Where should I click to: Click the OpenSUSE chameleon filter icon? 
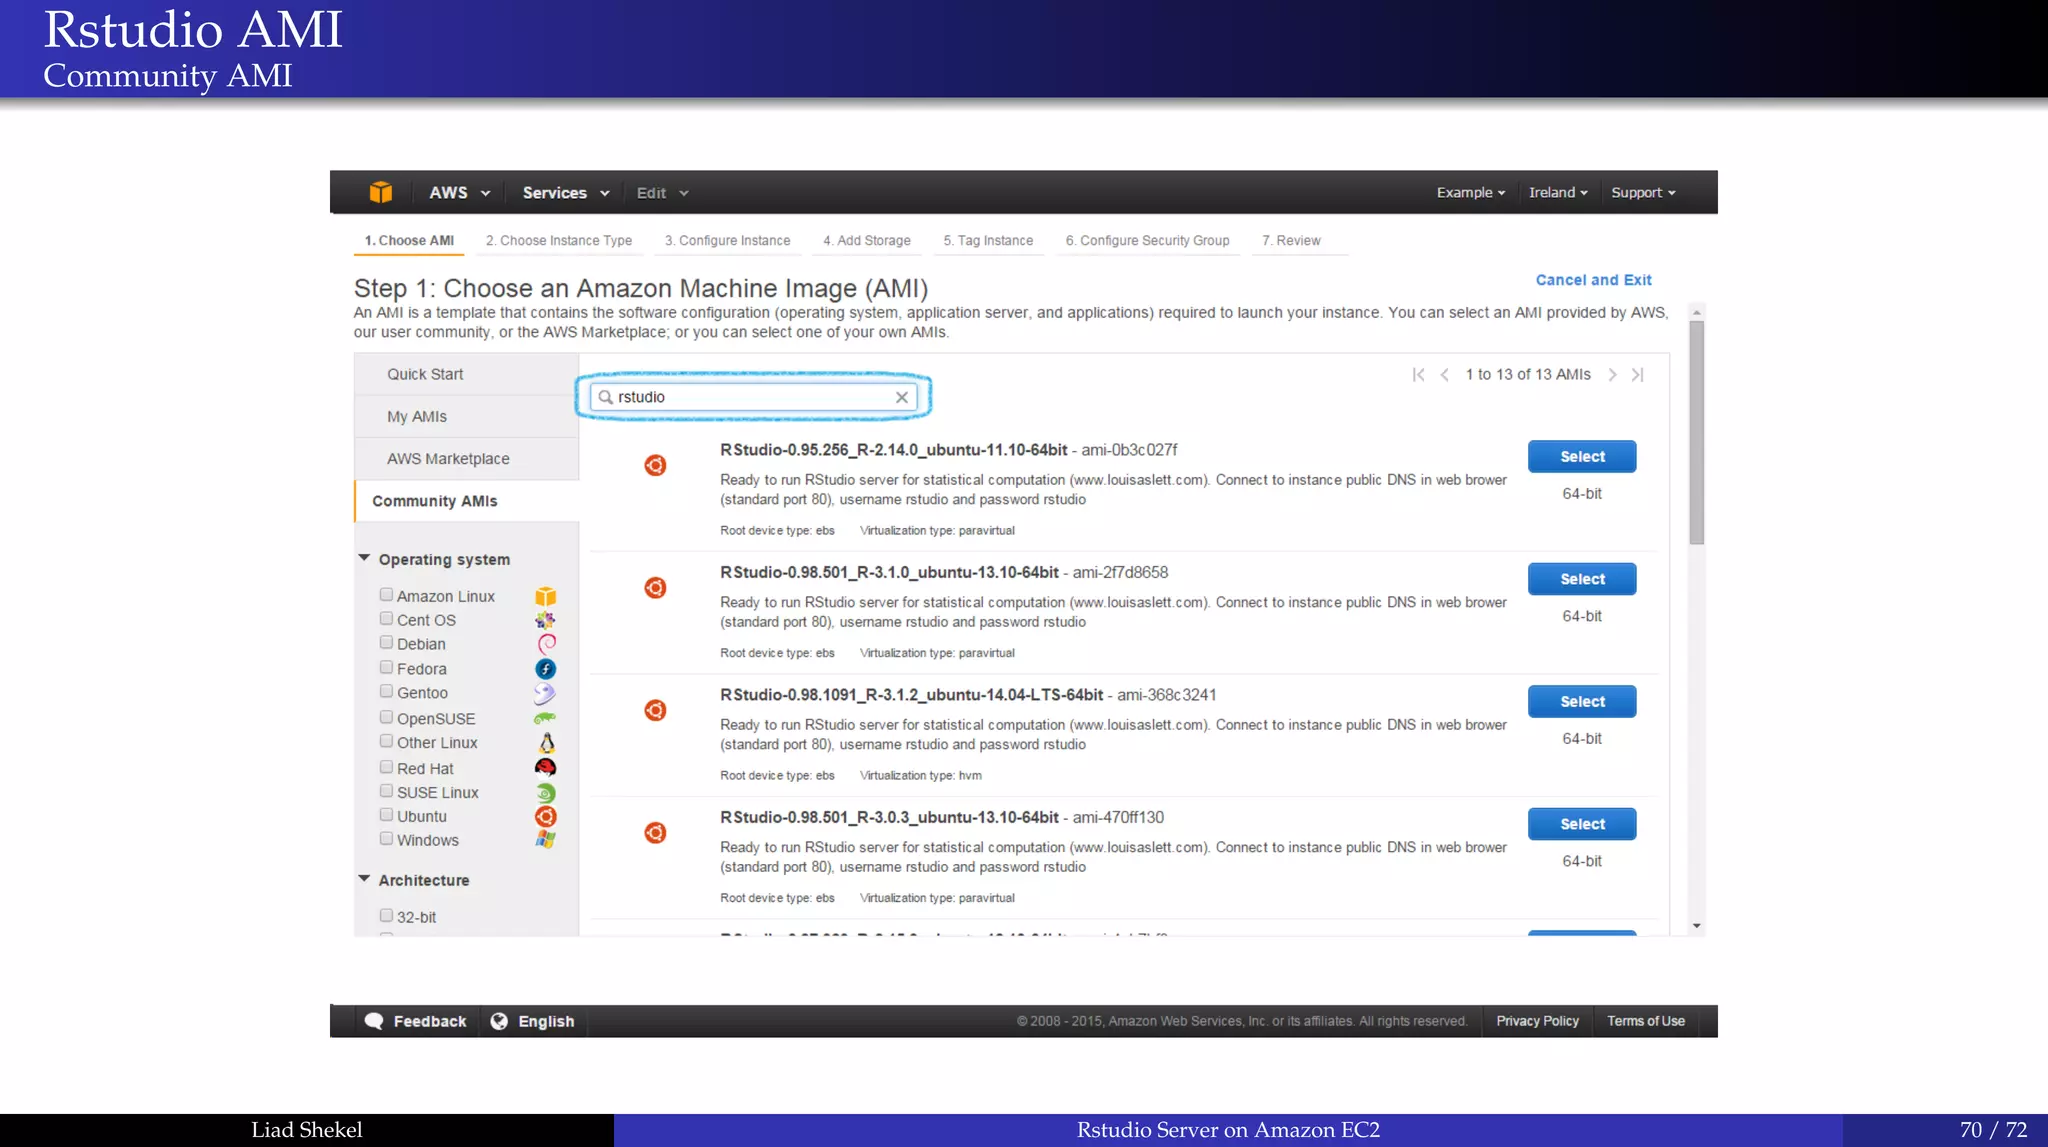(x=545, y=718)
